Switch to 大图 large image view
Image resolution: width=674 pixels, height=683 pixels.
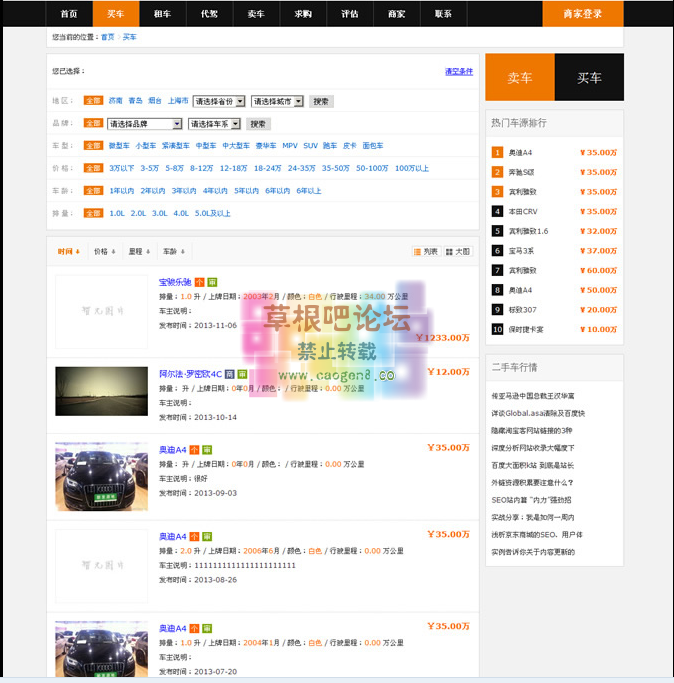[x=457, y=252]
